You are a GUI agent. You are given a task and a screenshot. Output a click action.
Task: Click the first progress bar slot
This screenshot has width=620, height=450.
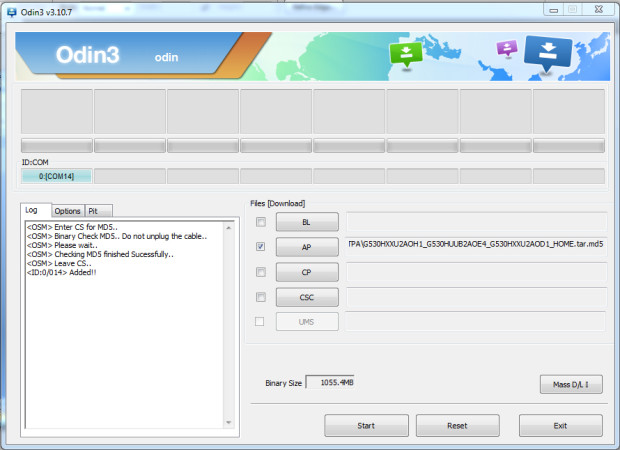click(x=57, y=146)
